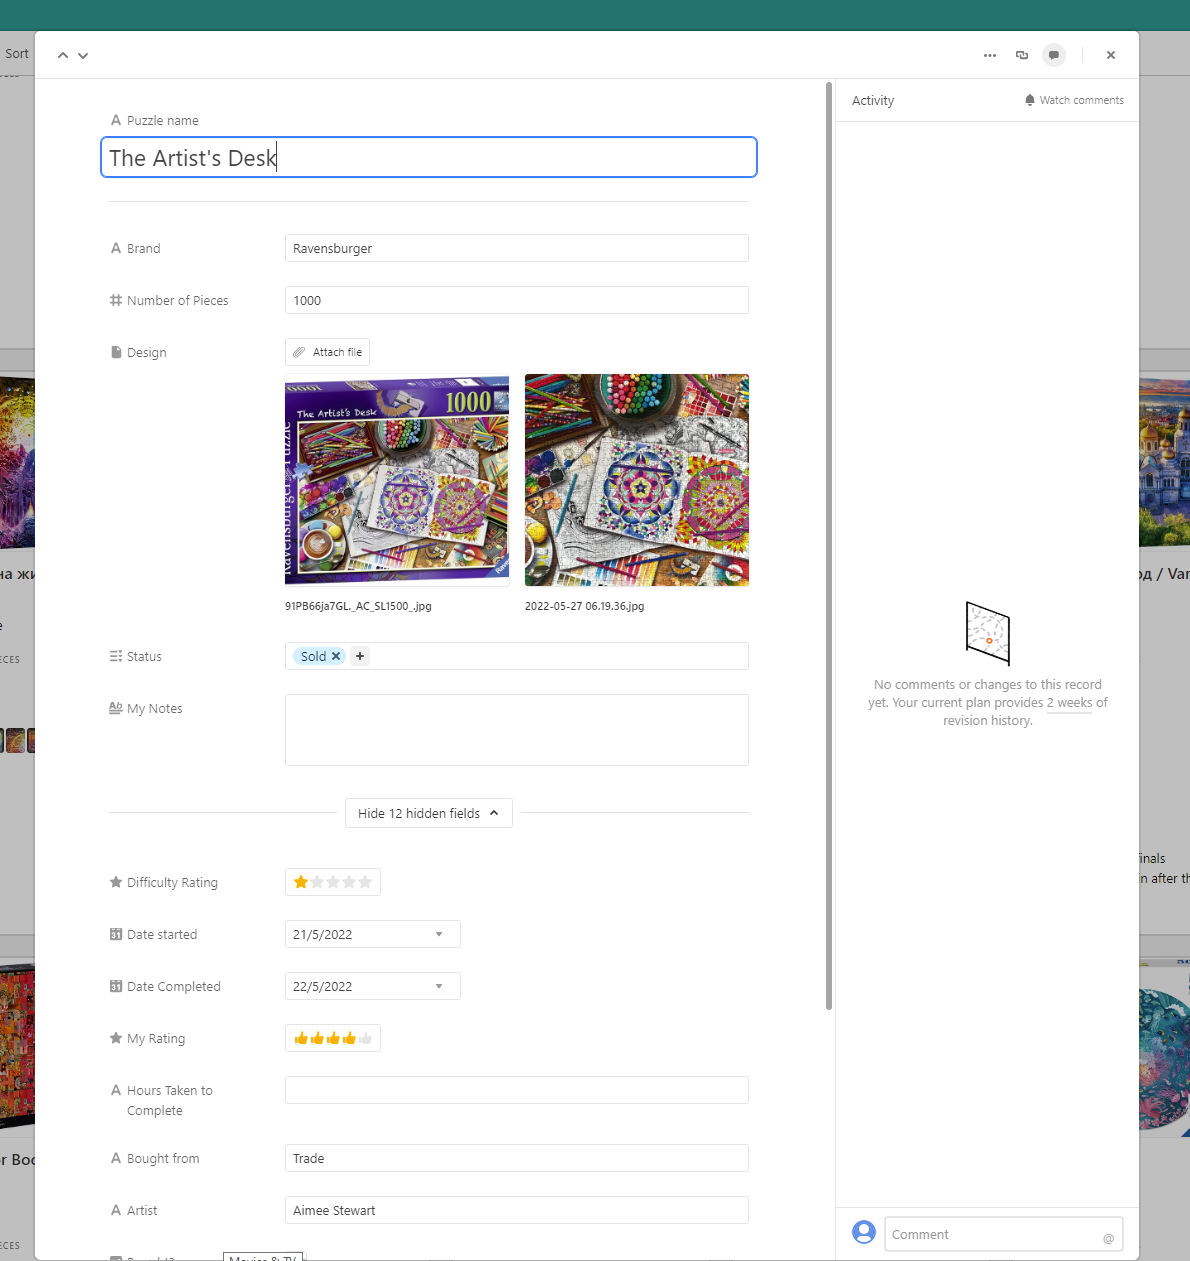Open the puzzle box image thumbnail
Viewport: 1190px width, 1261px height.
click(397, 480)
